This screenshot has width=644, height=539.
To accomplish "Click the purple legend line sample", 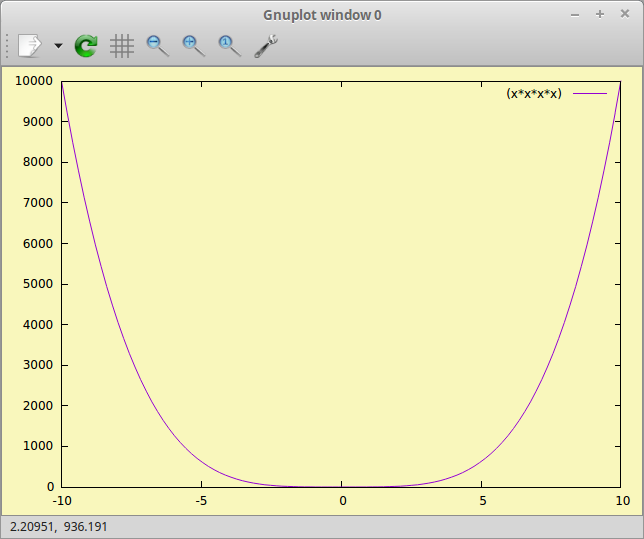I will 590,93.
